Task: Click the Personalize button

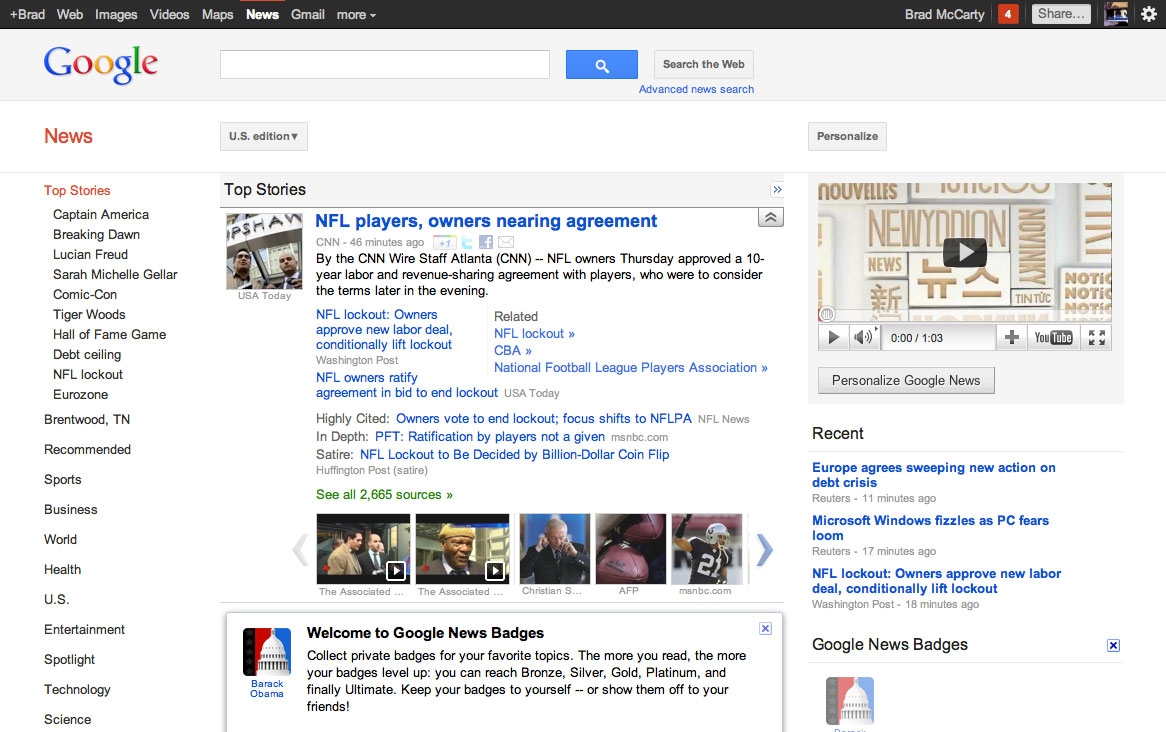Action: (847, 137)
